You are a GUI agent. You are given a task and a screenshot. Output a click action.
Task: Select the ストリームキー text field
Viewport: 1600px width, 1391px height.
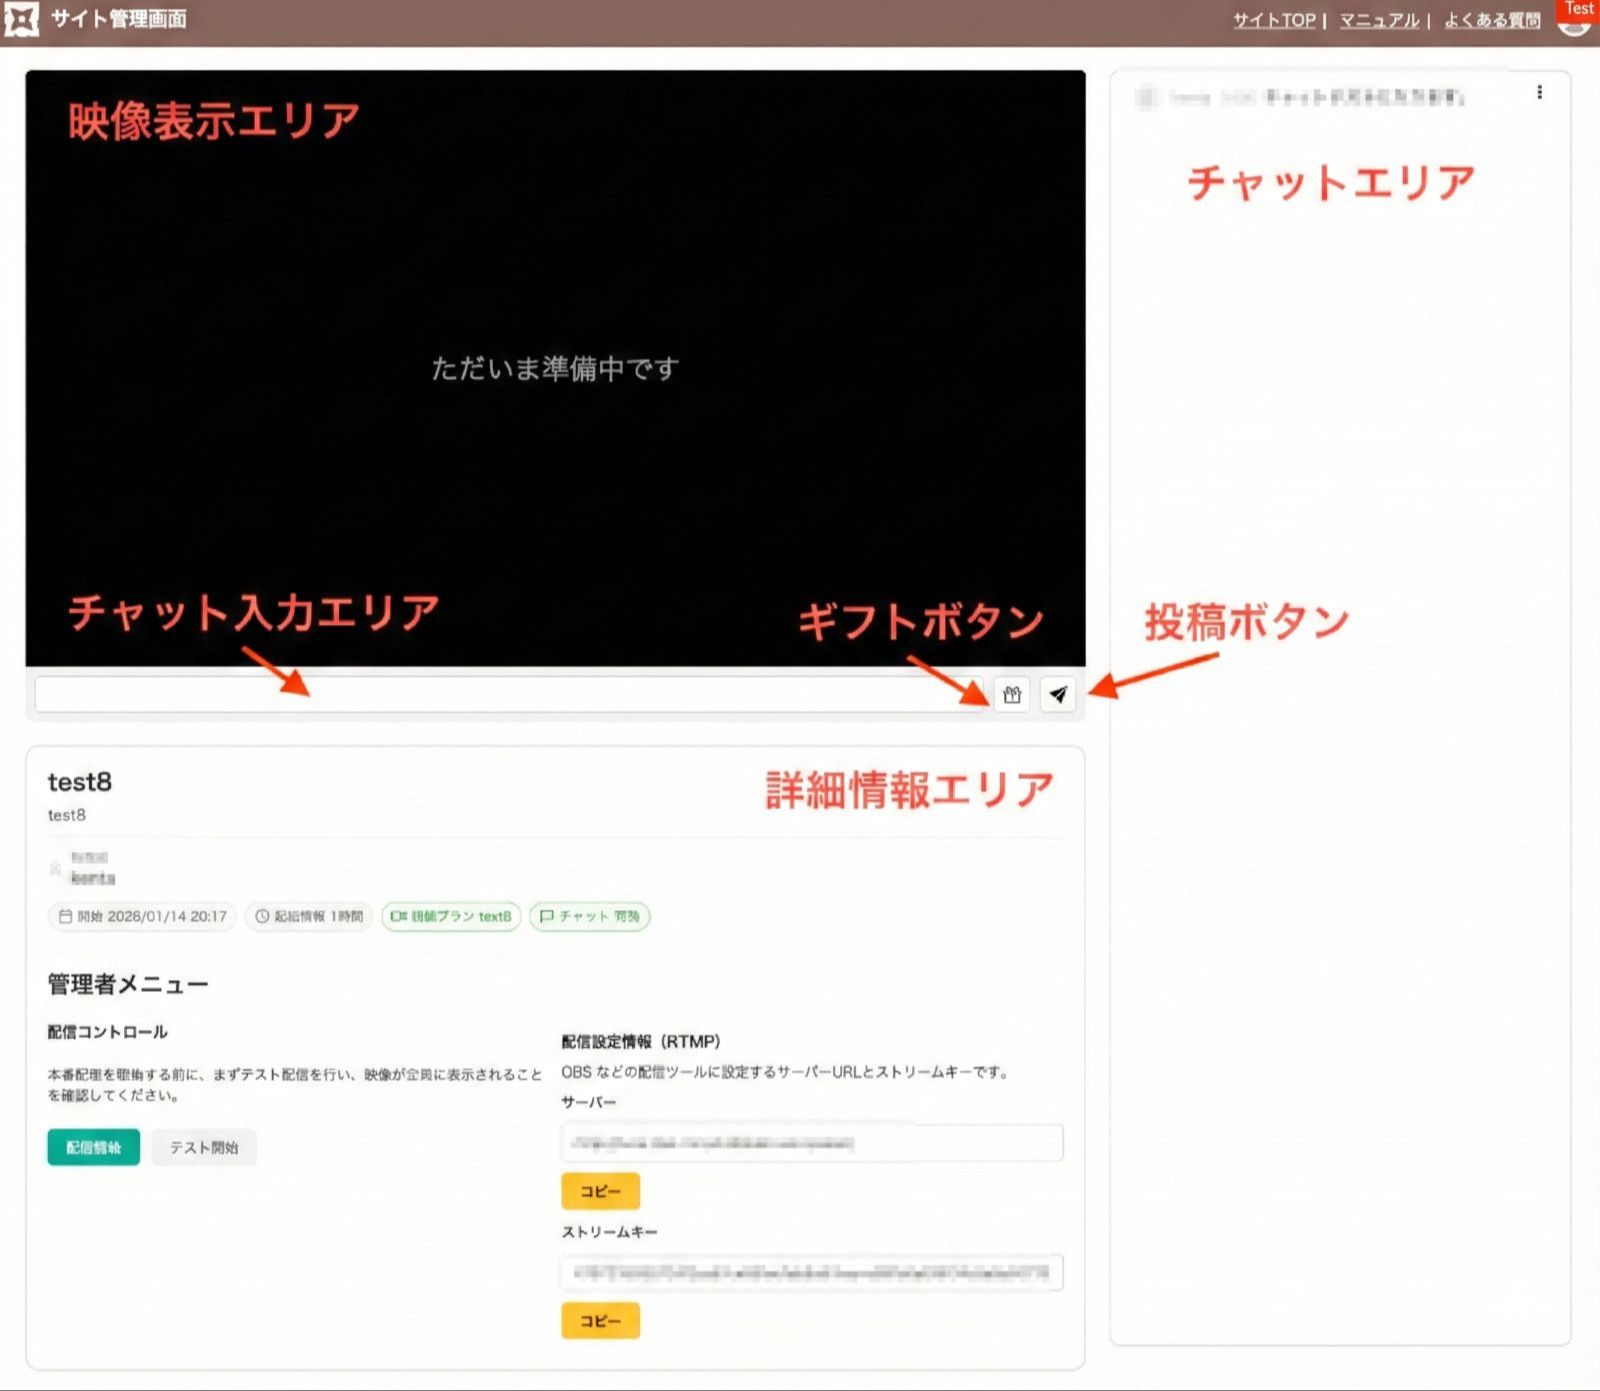pos(811,1273)
